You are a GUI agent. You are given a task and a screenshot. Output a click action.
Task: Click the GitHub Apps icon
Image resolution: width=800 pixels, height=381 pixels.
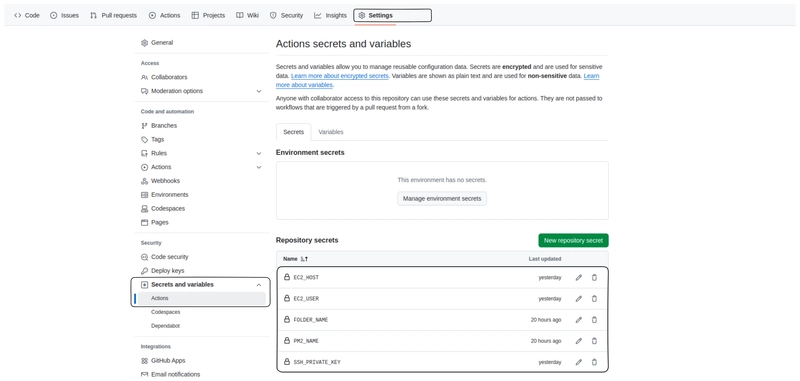[144, 361]
